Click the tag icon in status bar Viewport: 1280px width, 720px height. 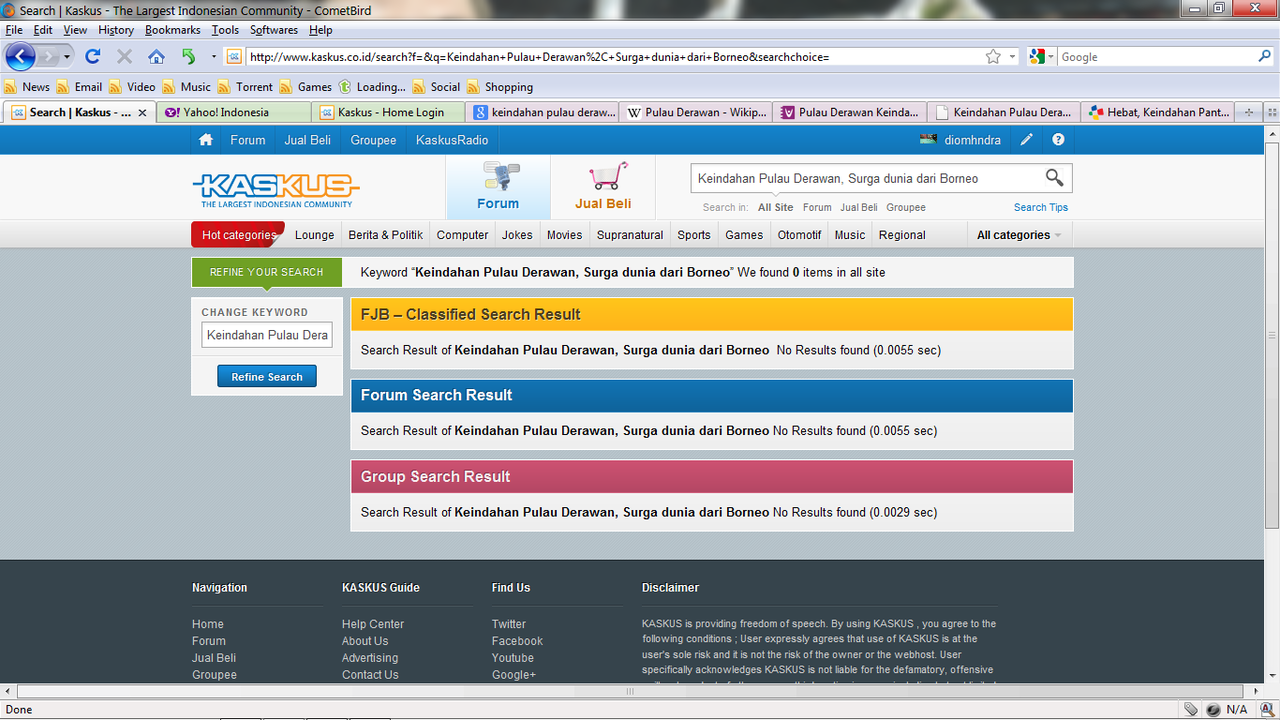(1190, 709)
